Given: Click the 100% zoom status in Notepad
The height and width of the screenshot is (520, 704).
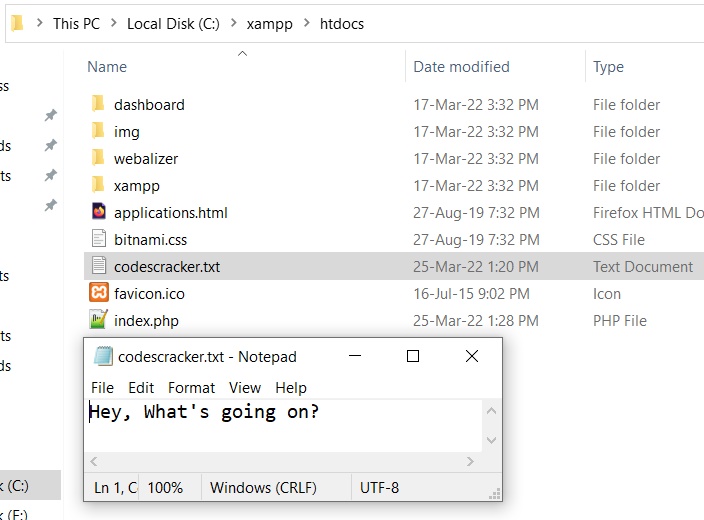Looking at the screenshot, I should tap(165, 488).
